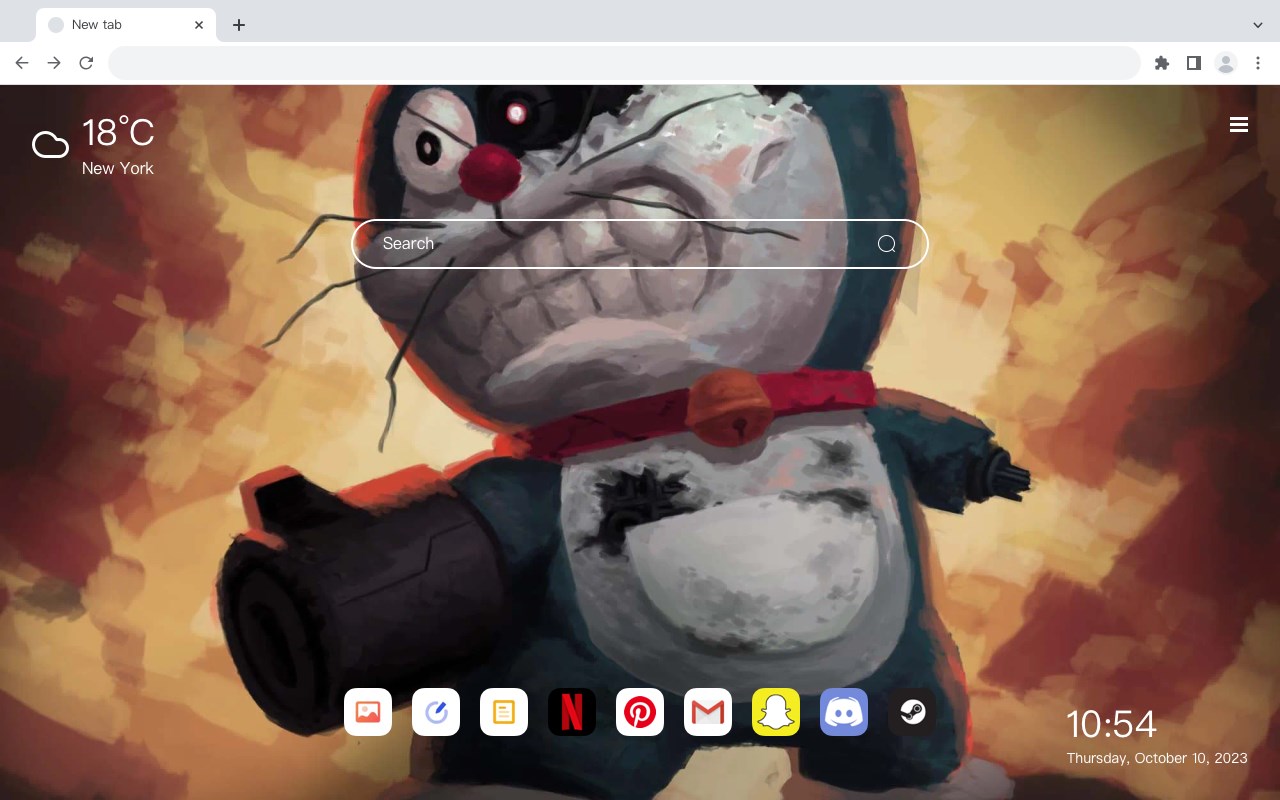Open the hamburger menu on the page
This screenshot has height=800, width=1280.
1239,124
